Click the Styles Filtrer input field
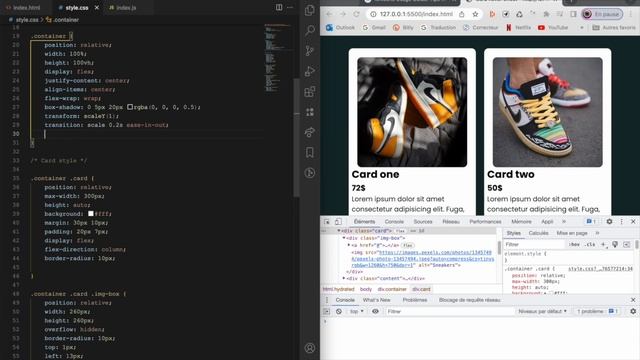Screen dimensions: 640x360 point(534,244)
